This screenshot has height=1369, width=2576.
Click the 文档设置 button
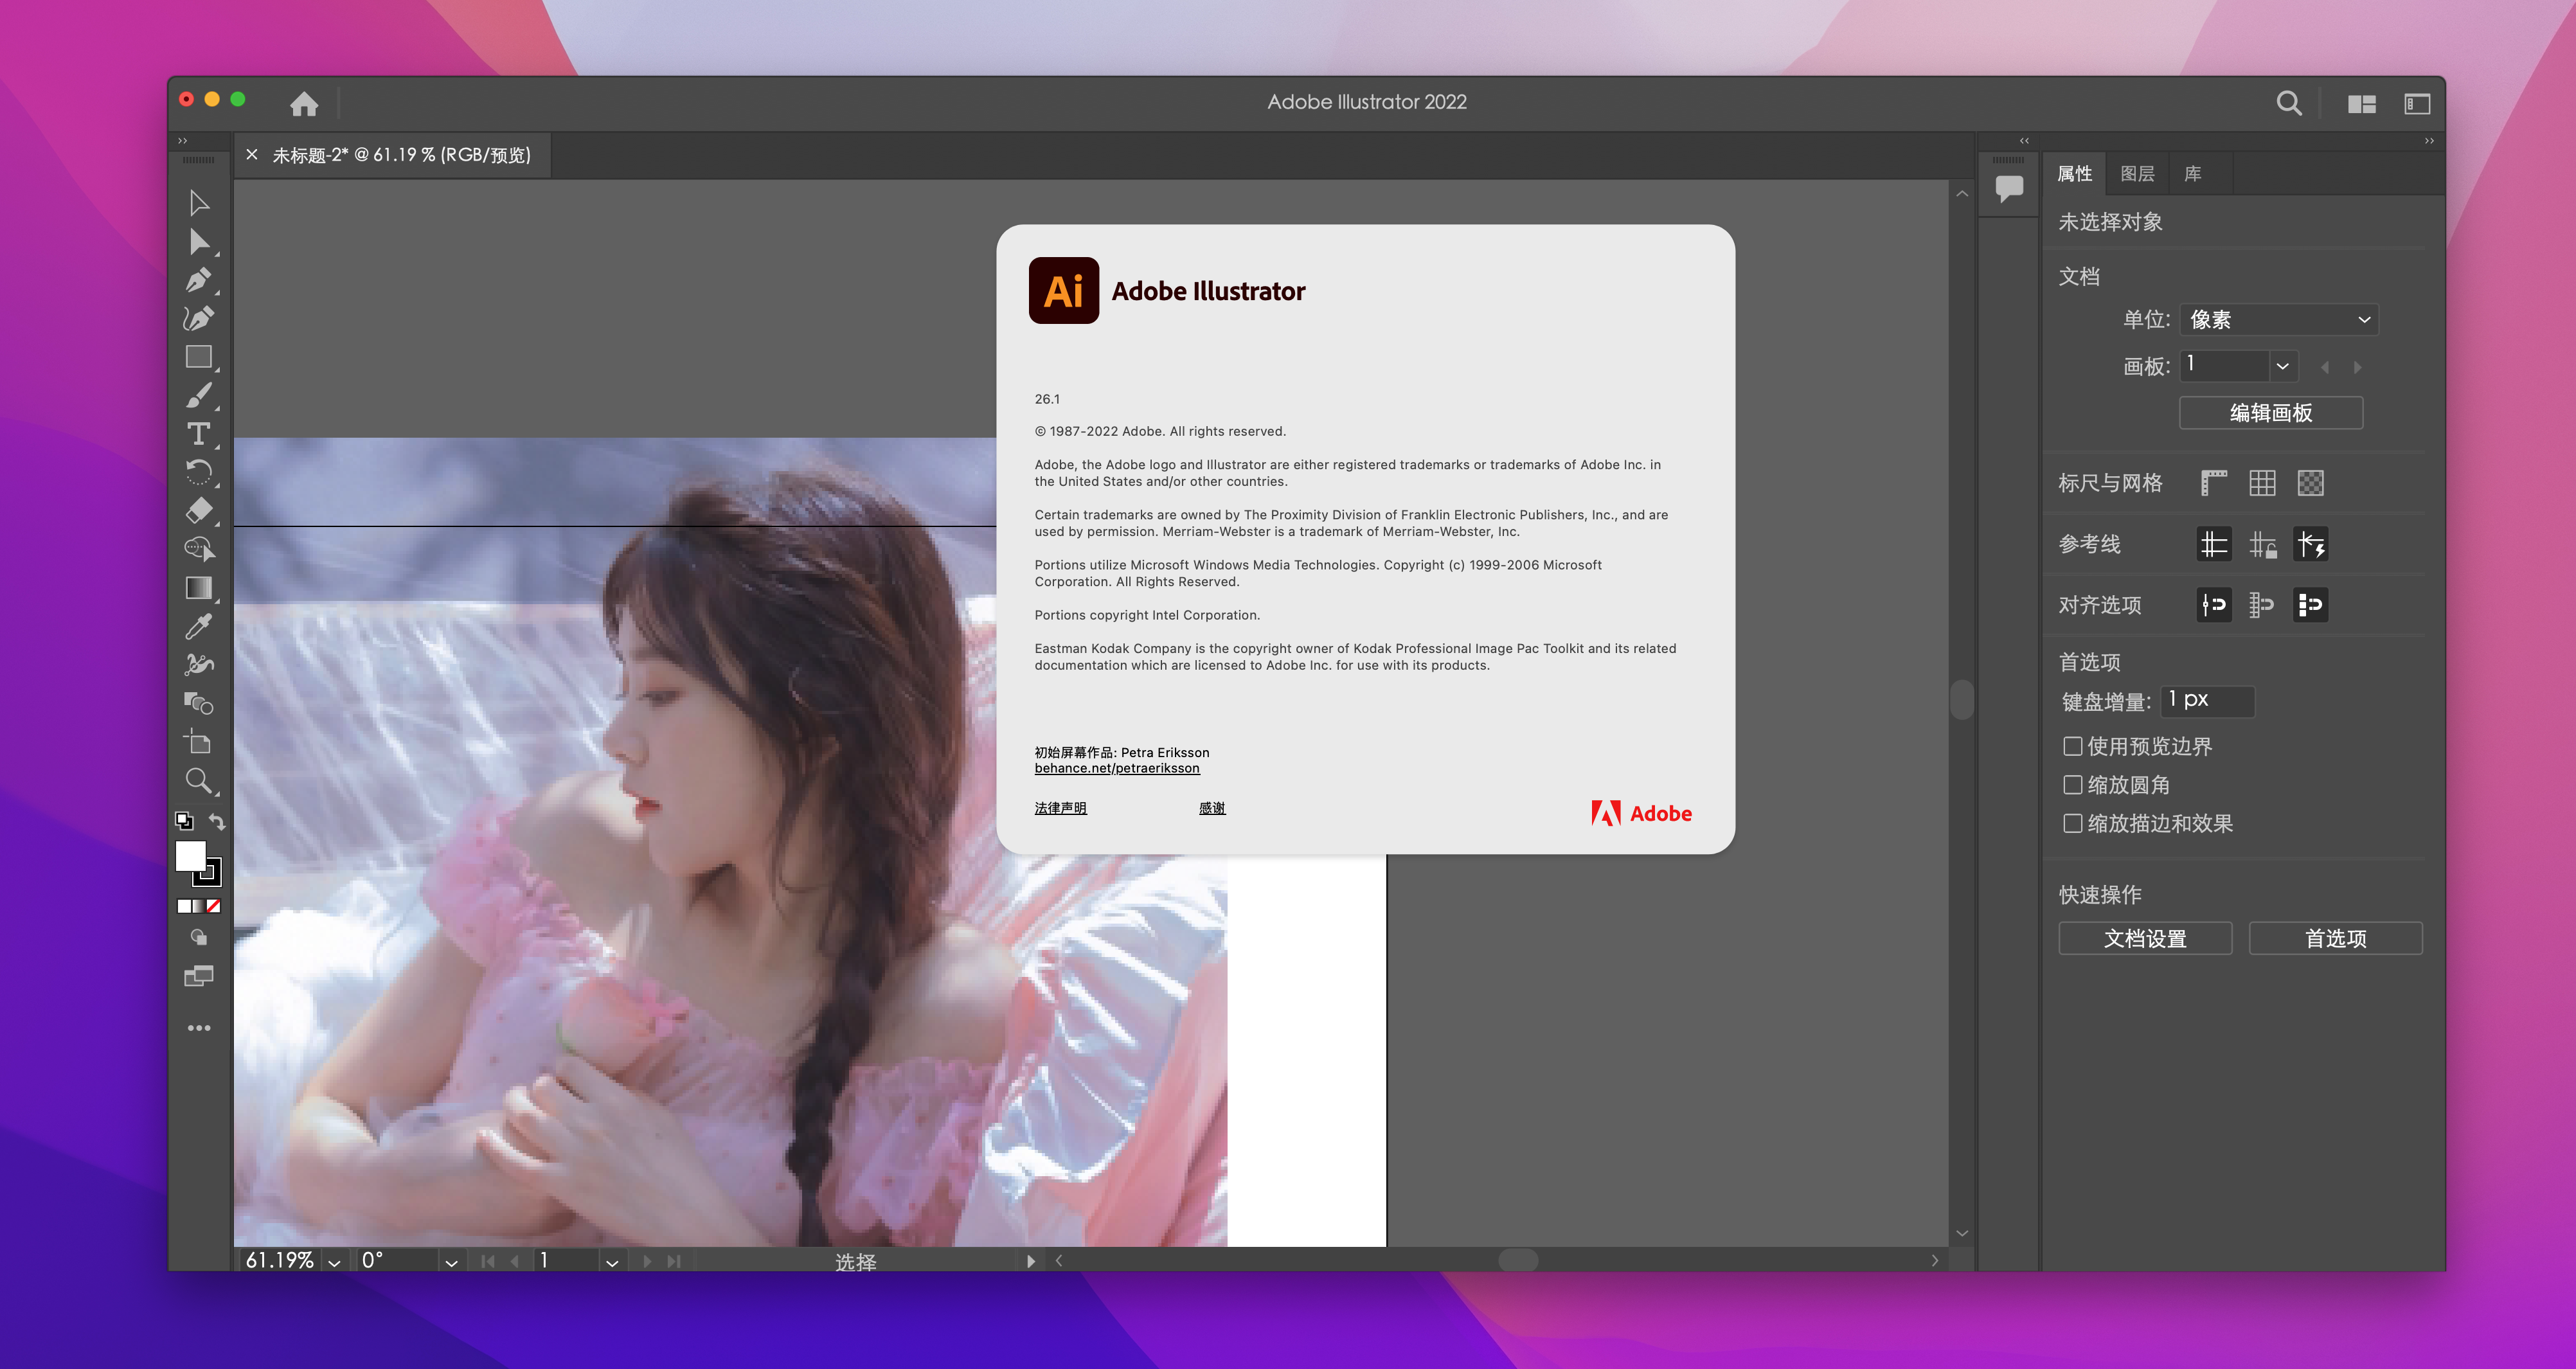click(2145, 938)
